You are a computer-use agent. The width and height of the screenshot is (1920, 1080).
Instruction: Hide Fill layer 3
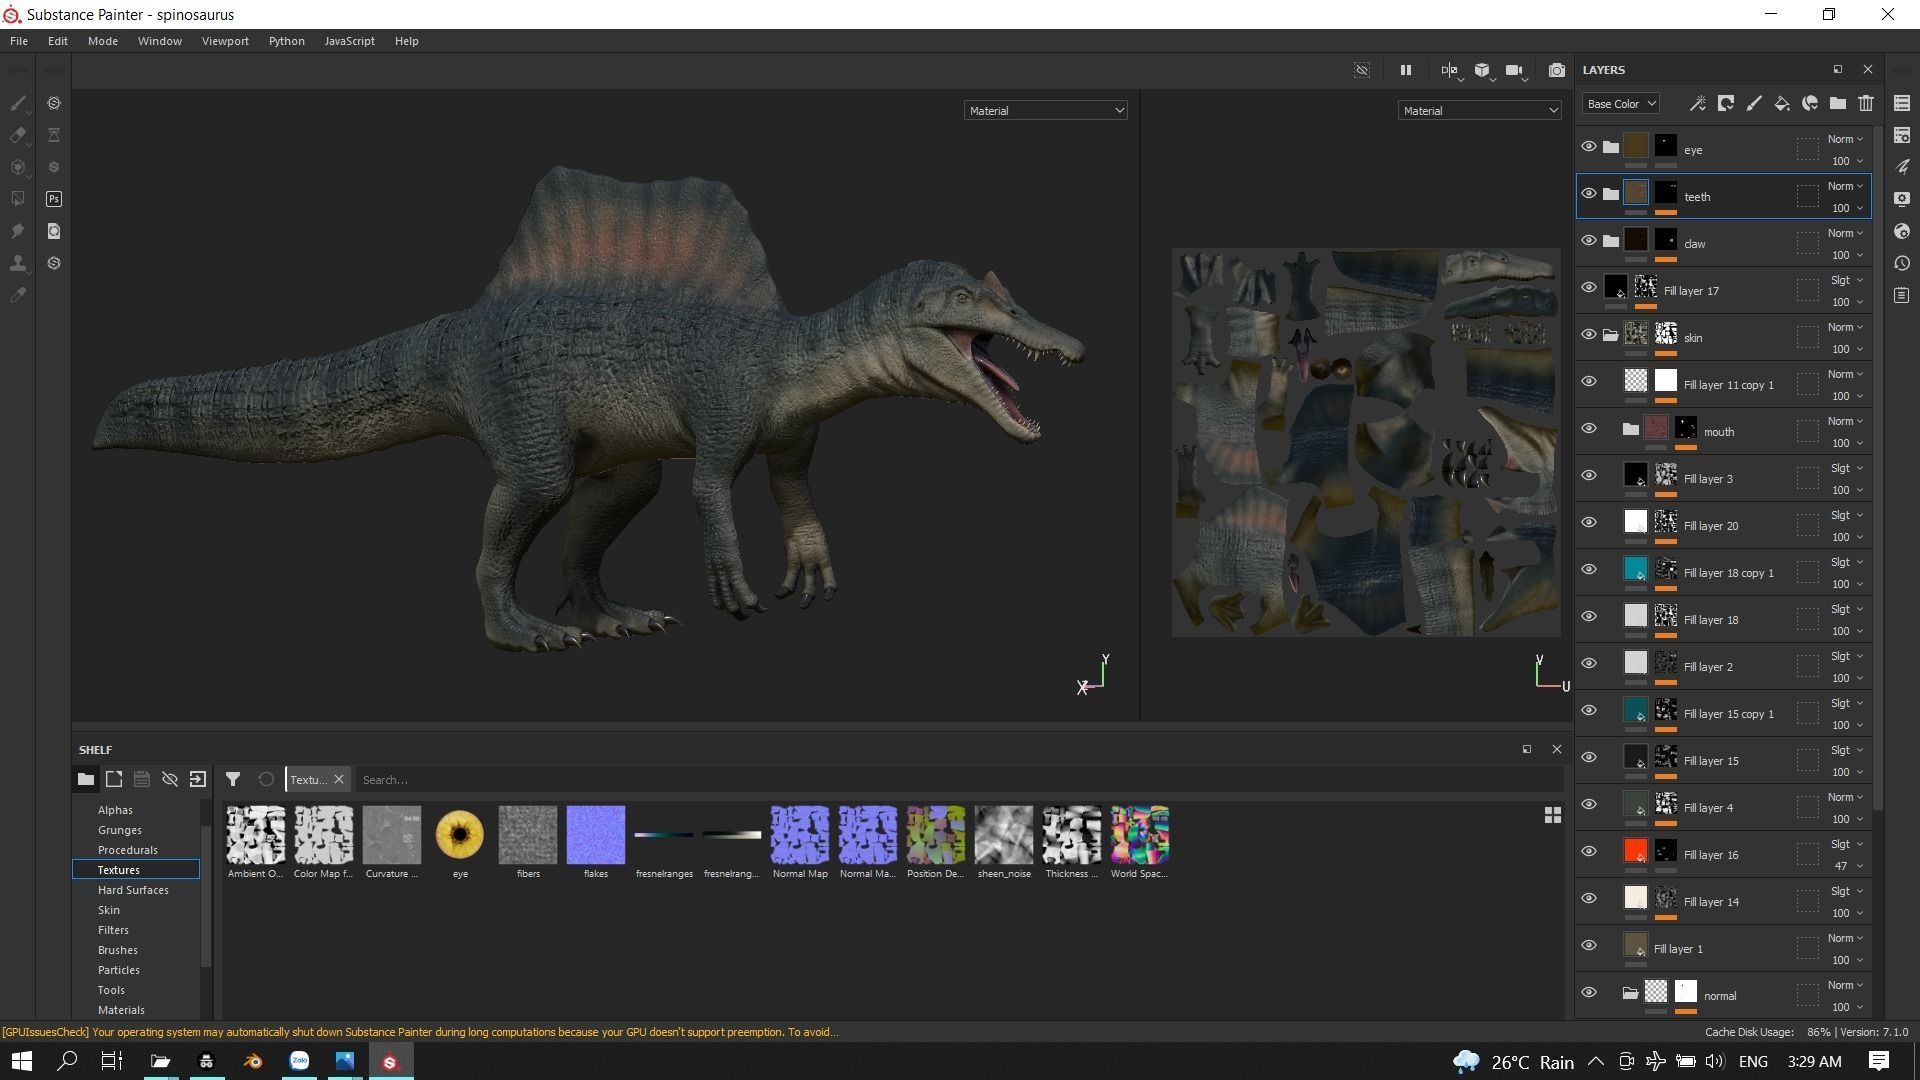(x=1588, y=475)
